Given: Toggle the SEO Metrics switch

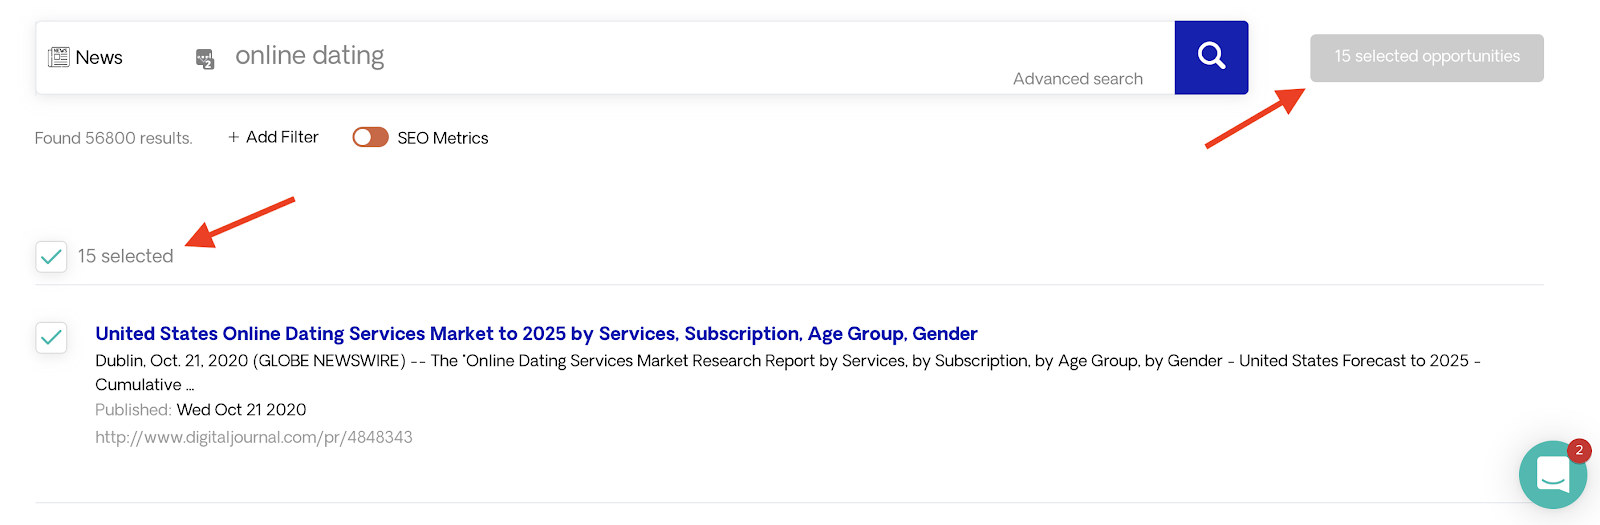Looking at the screenshot, I should pos(370,137).
